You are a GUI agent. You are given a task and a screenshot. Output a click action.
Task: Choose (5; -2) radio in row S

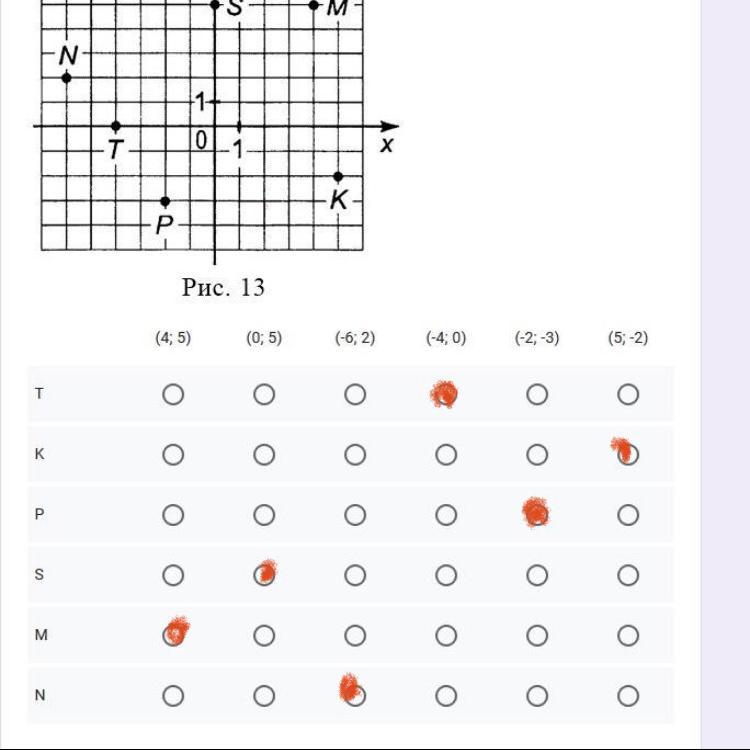pos(628,575)
